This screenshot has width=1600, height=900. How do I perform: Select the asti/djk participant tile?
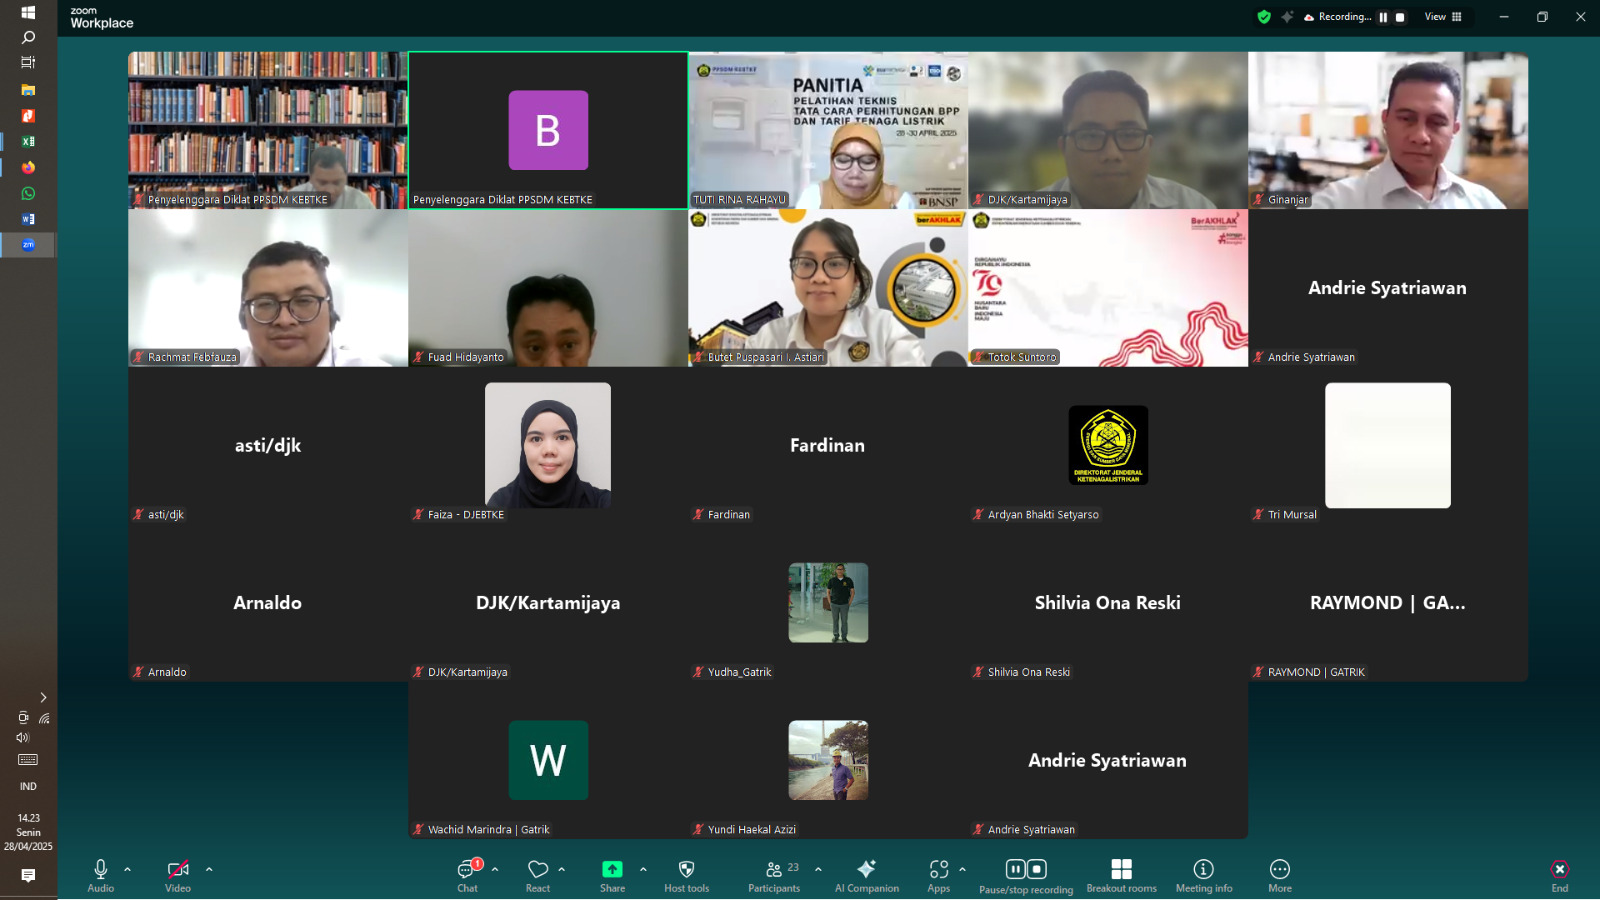point(268,445)
